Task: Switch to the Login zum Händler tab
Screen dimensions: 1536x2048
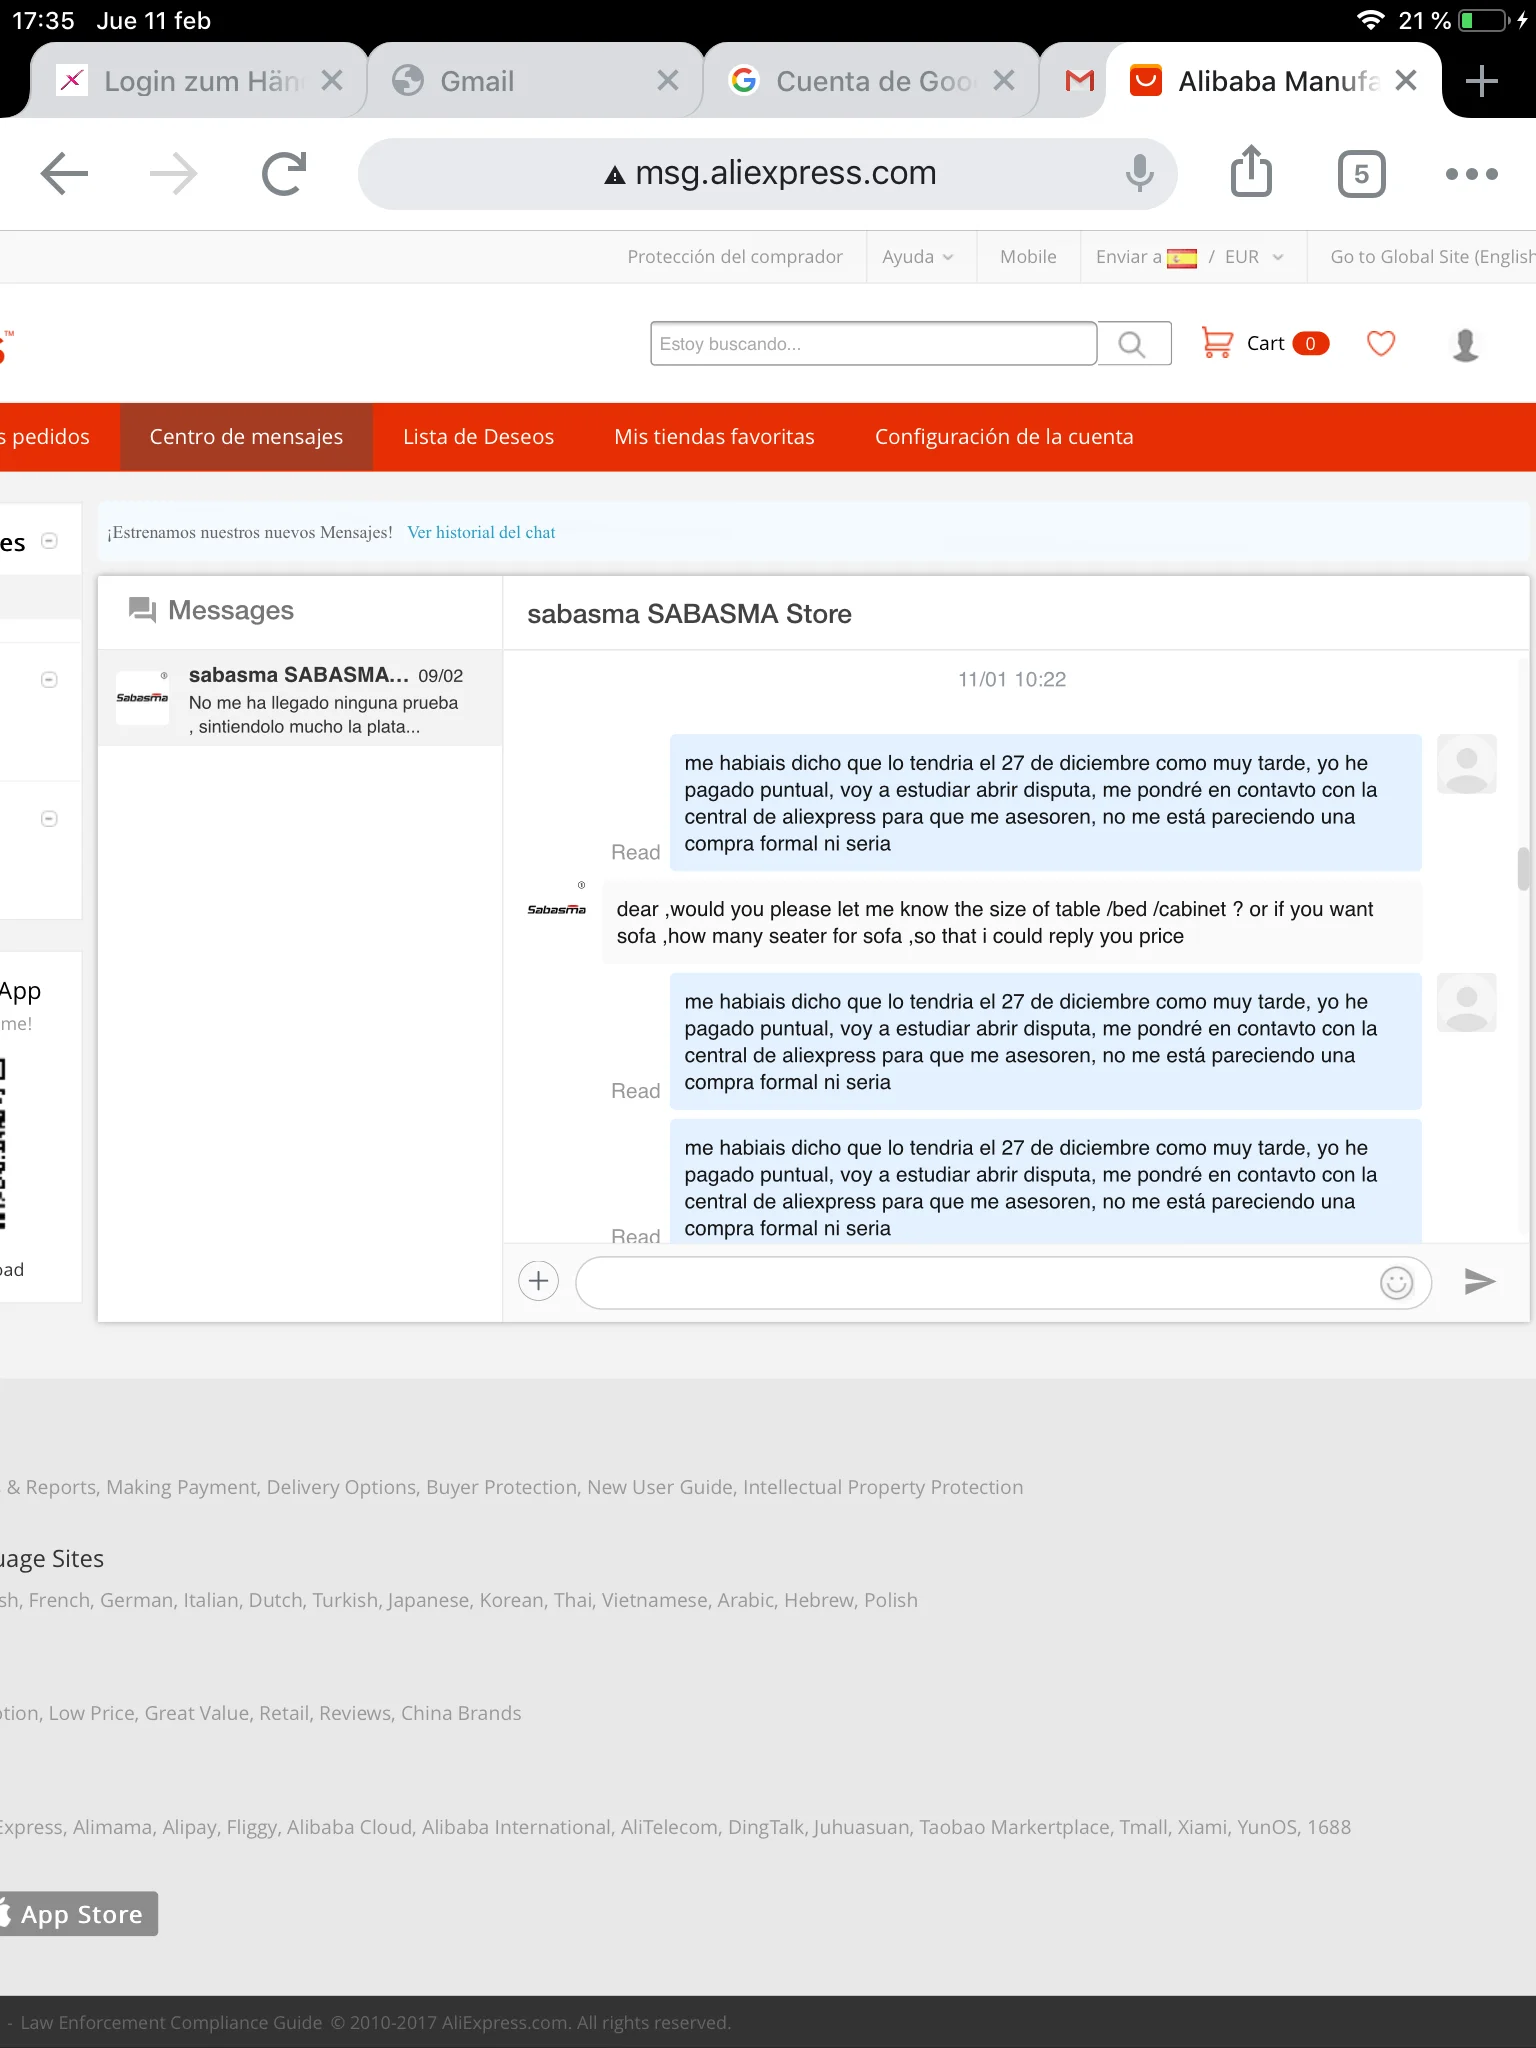Action: 199,81
